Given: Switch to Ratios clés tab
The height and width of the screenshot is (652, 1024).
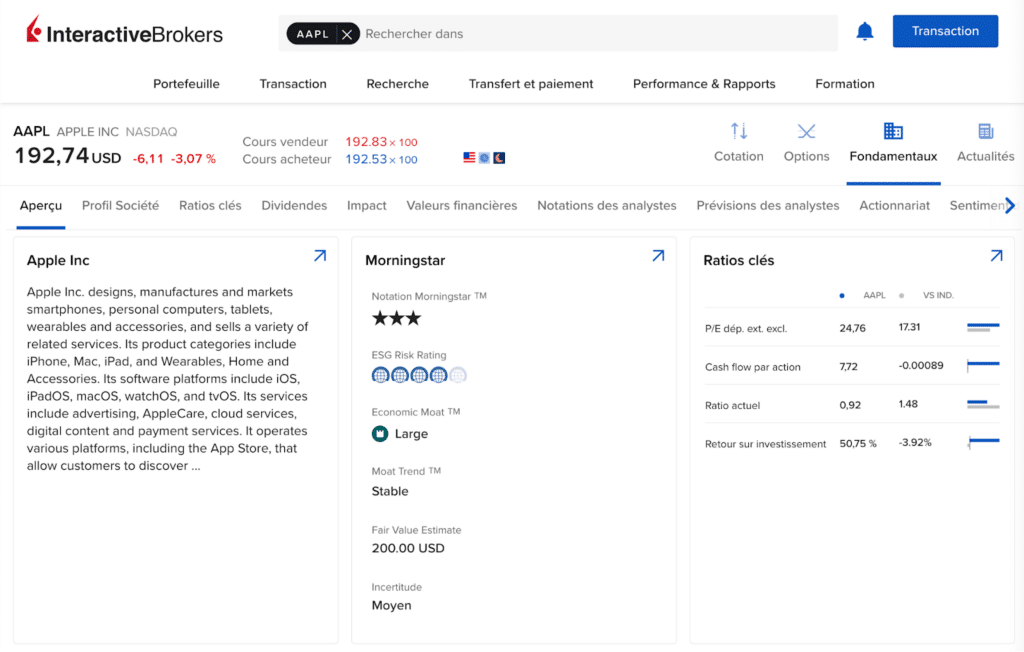Looking at the screenshot, I should pyautogui.click(x=210, y=206).
